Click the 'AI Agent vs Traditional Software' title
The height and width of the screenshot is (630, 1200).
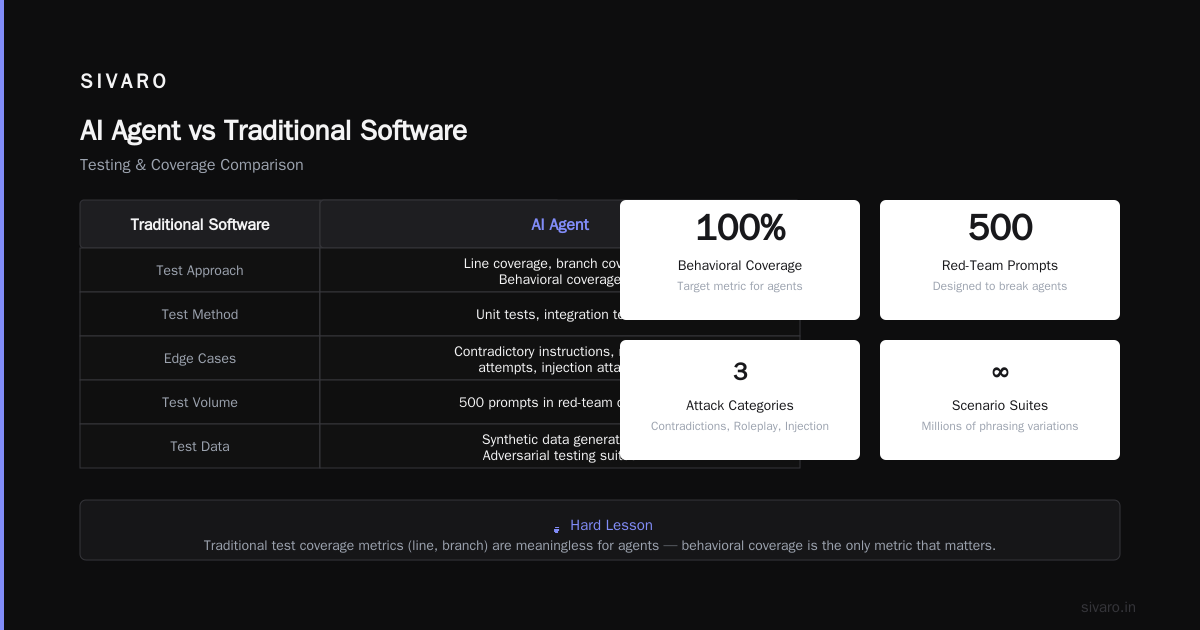point(273,130)
